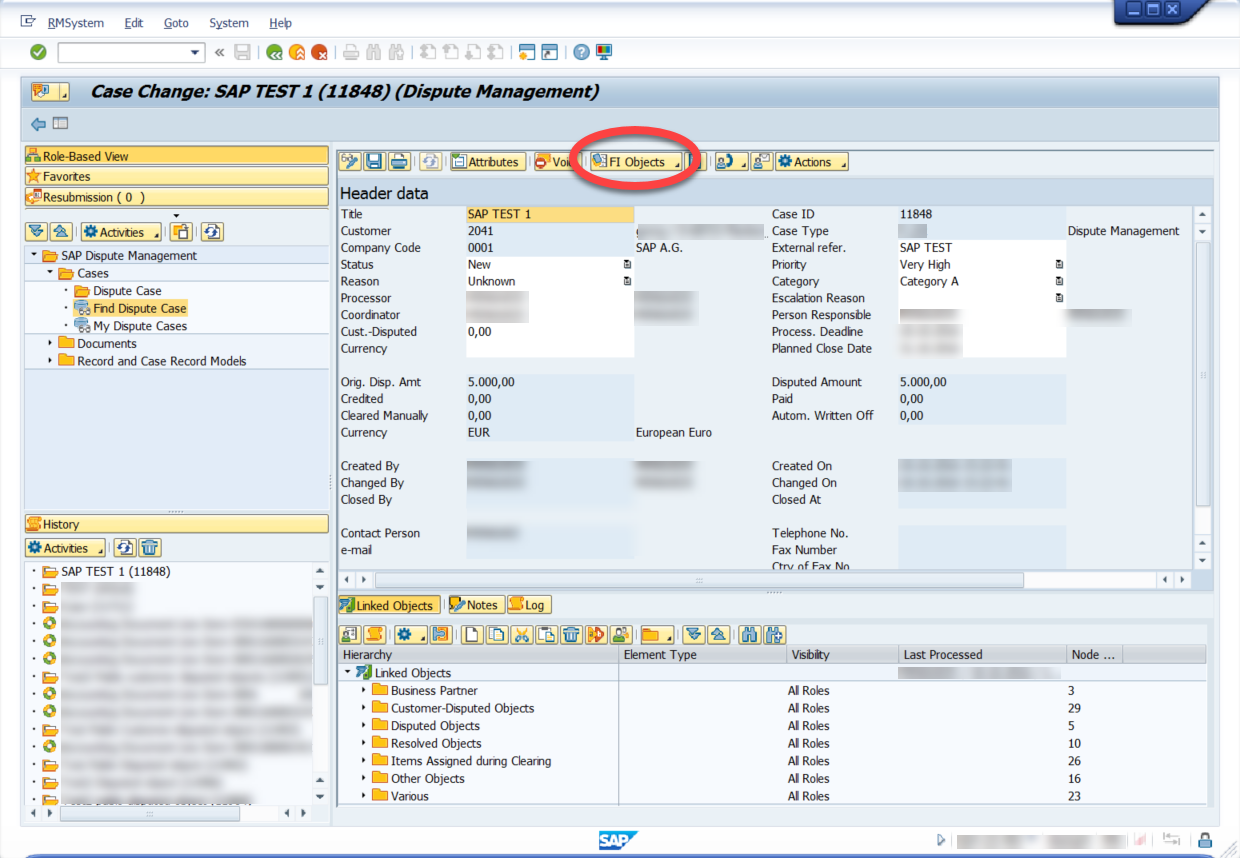Image resolution: width=1240 pixels, height=858 pixels.
Task: Open the Resubmission ( 0 ) bar
Action: pos(176,197)
